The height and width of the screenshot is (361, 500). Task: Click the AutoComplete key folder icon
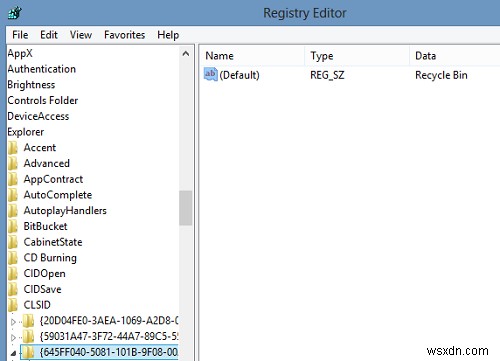[x=13, y=195]
